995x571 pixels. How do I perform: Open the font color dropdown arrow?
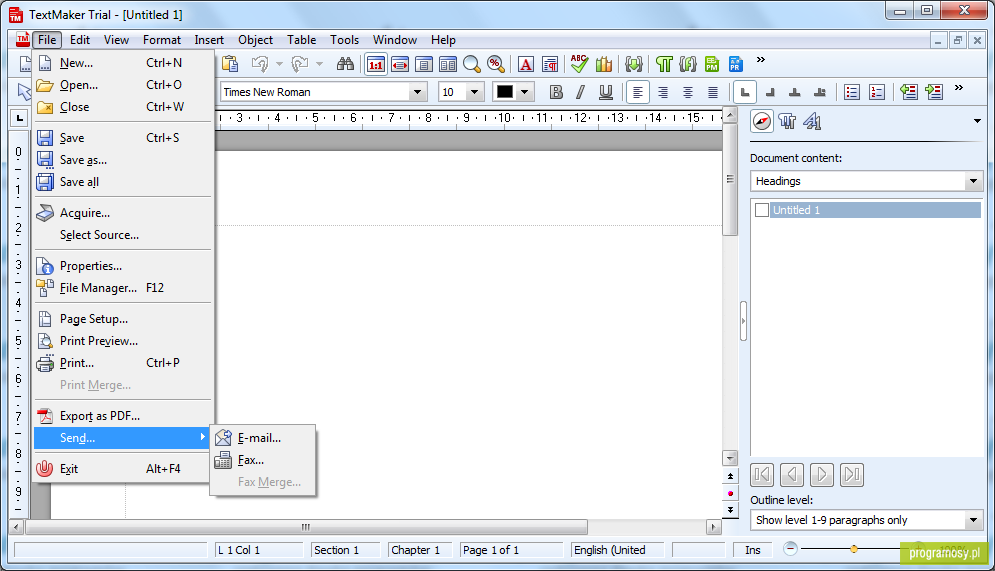click(524, 92)
